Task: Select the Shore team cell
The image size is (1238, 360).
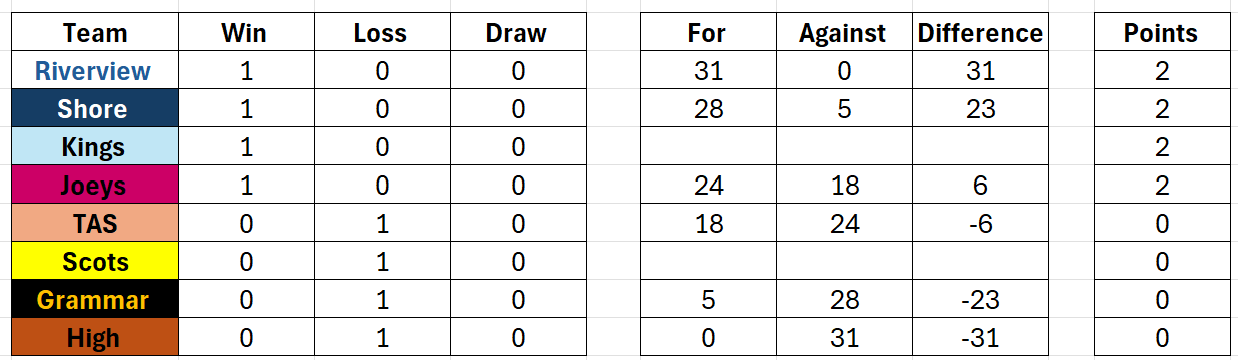Action: click(x=95, y=109)
